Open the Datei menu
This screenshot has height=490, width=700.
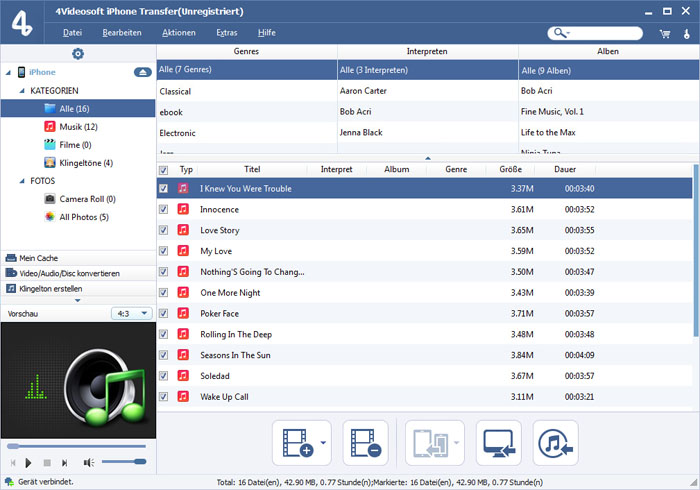[72, 33]
